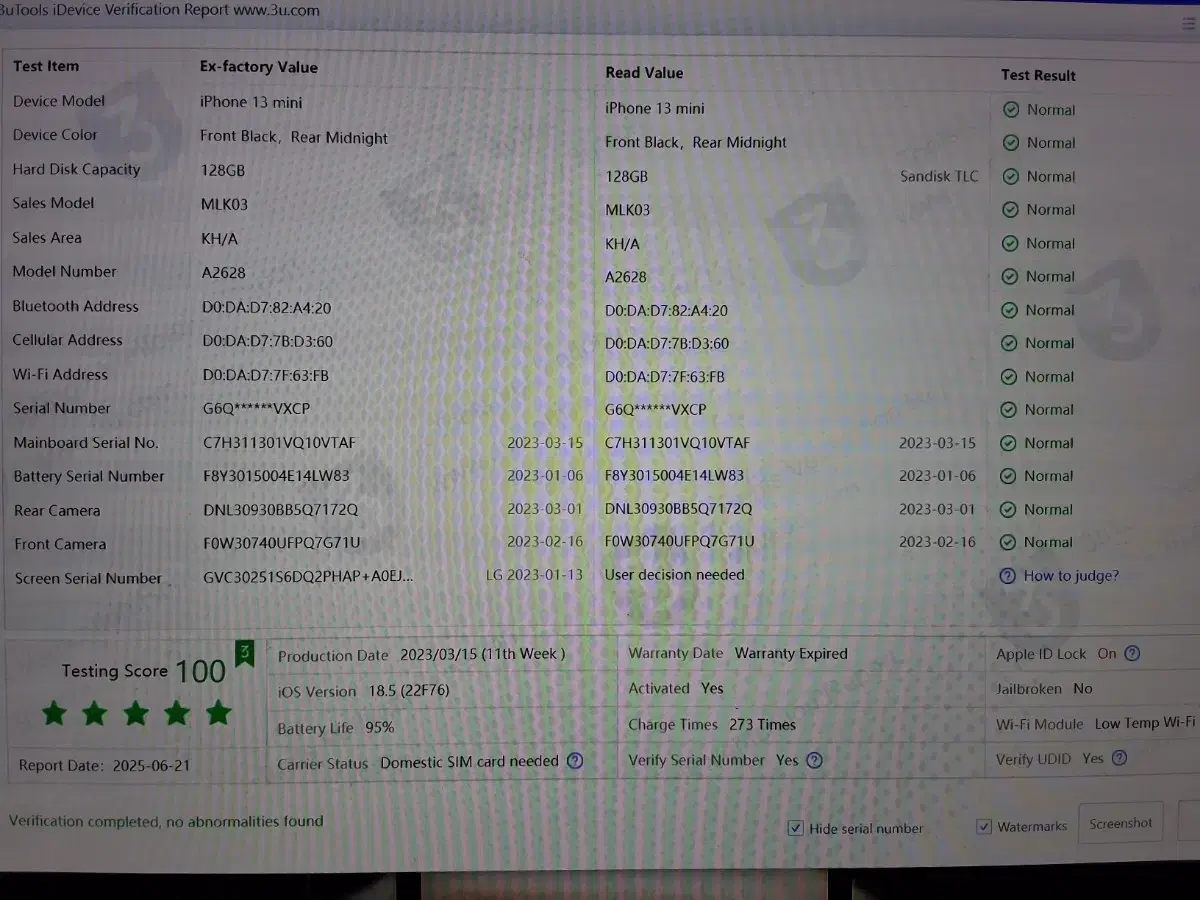
Task: Click the first green rating star
Action: click(x=54, y=713)
